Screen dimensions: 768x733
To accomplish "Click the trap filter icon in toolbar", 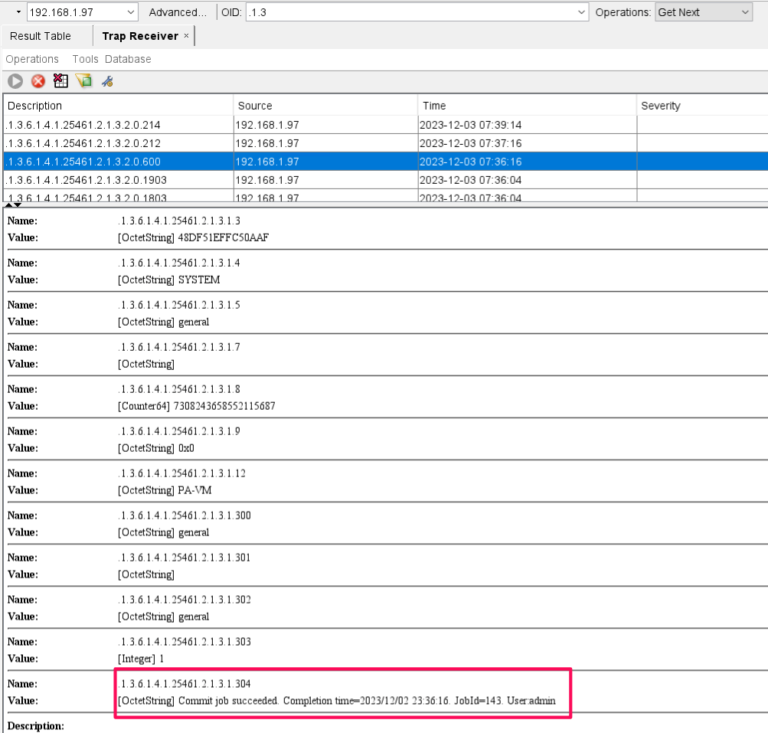I will (x=84, y=81).
